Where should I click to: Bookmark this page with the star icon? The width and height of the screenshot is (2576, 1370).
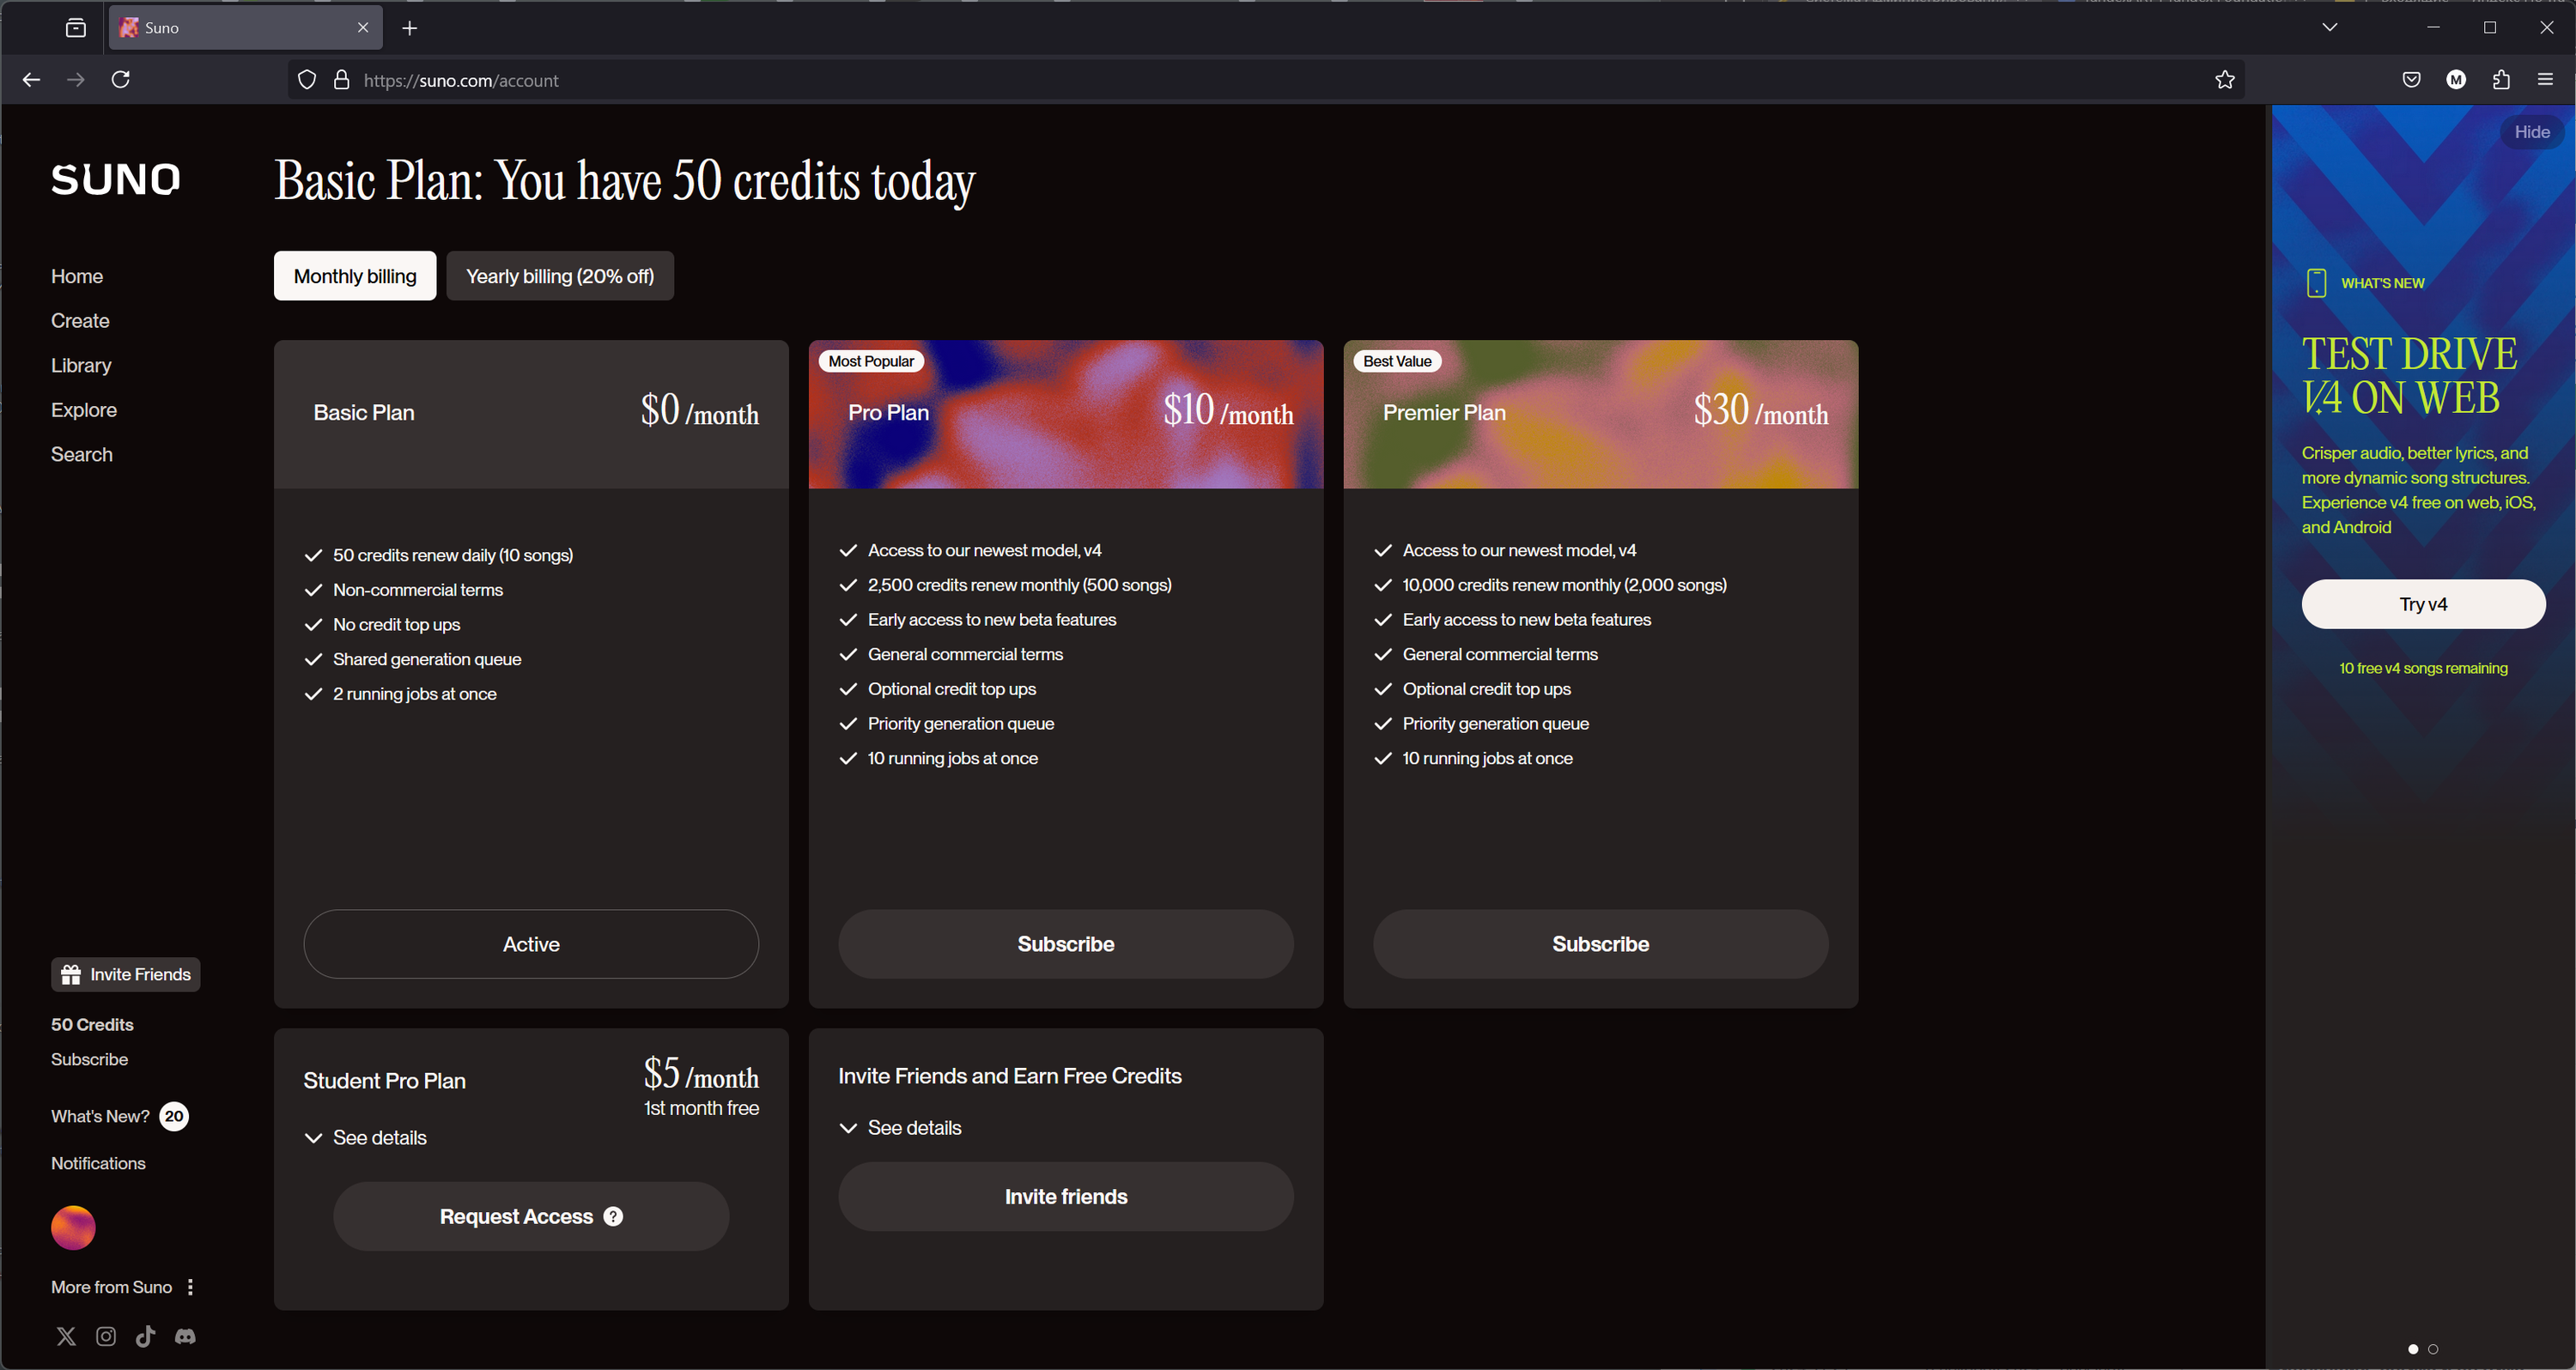pyautogui.click(x=2224, y=80)
